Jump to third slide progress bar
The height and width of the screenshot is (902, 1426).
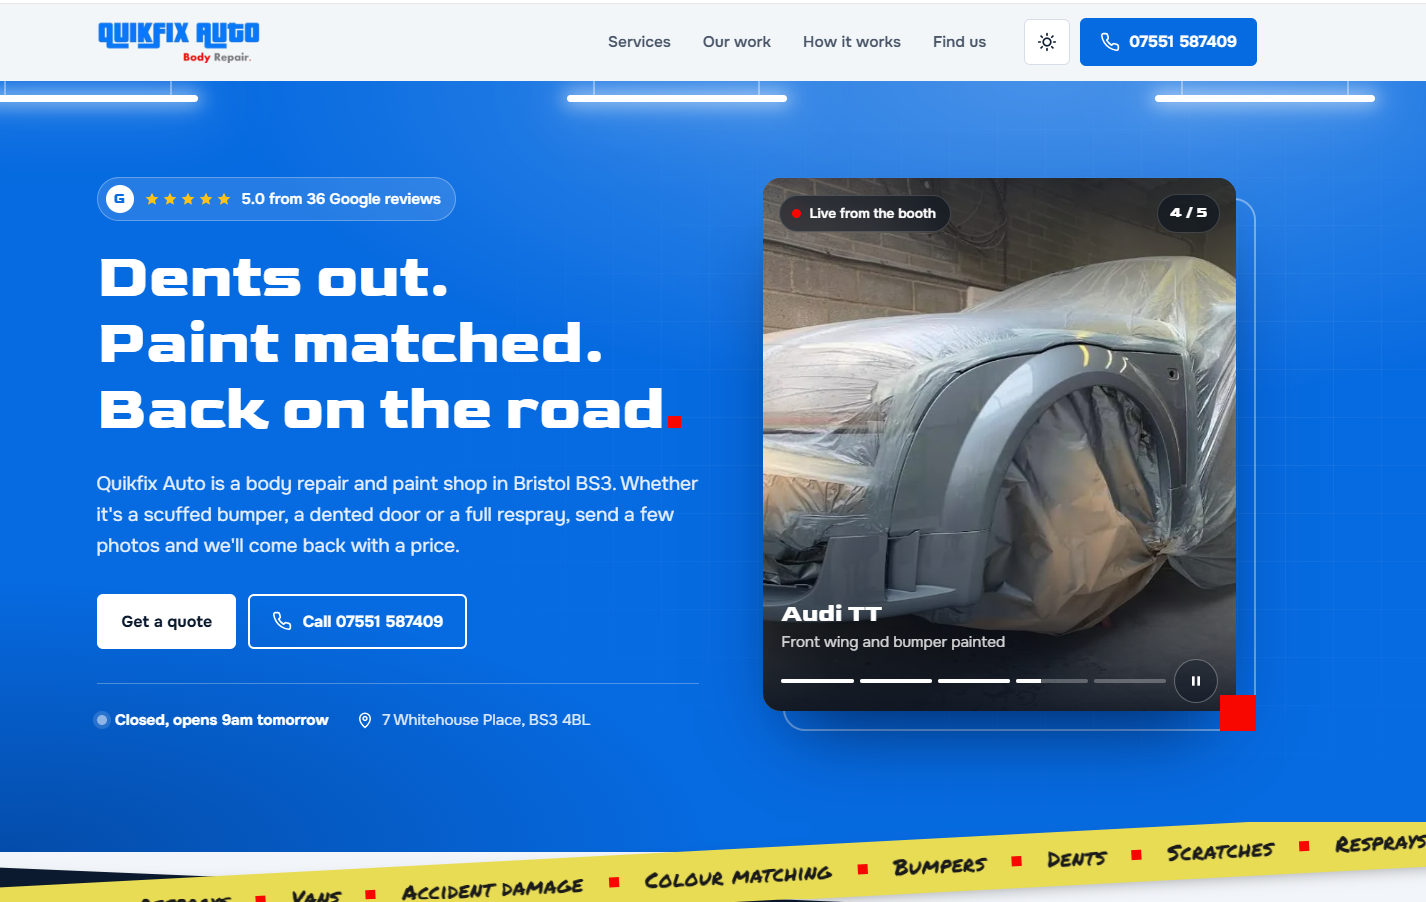tap(974, 681)
